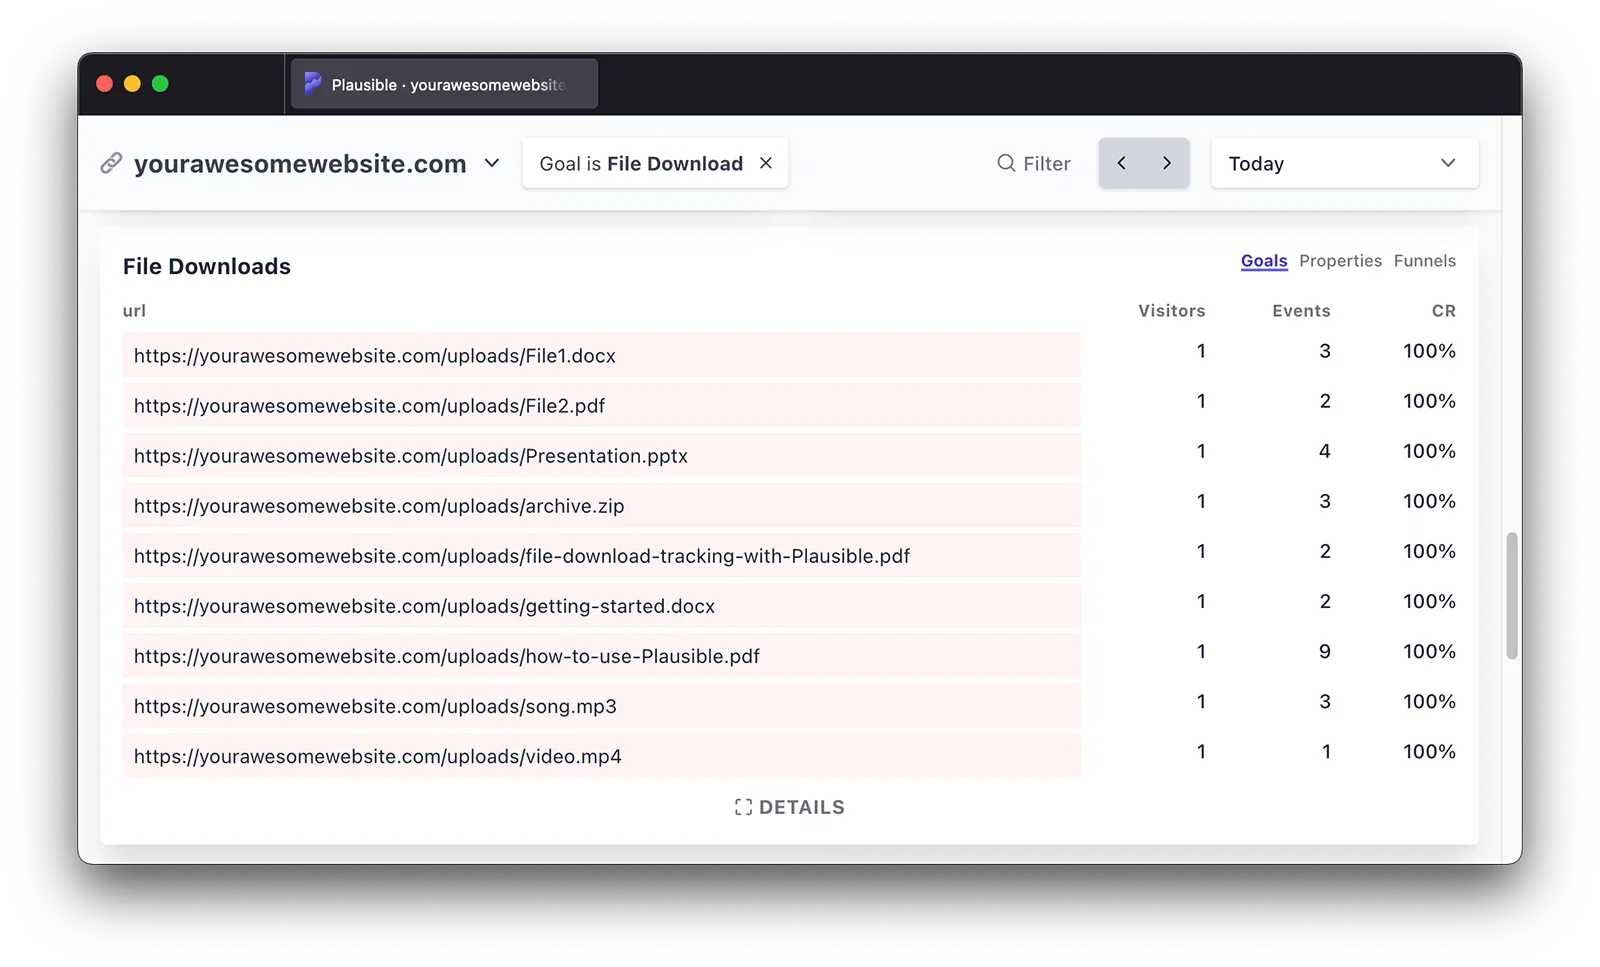Click the Plausible logo in the browser tab
The width and height of the screenshot is (1600, 967).
[x=312, y=84]
